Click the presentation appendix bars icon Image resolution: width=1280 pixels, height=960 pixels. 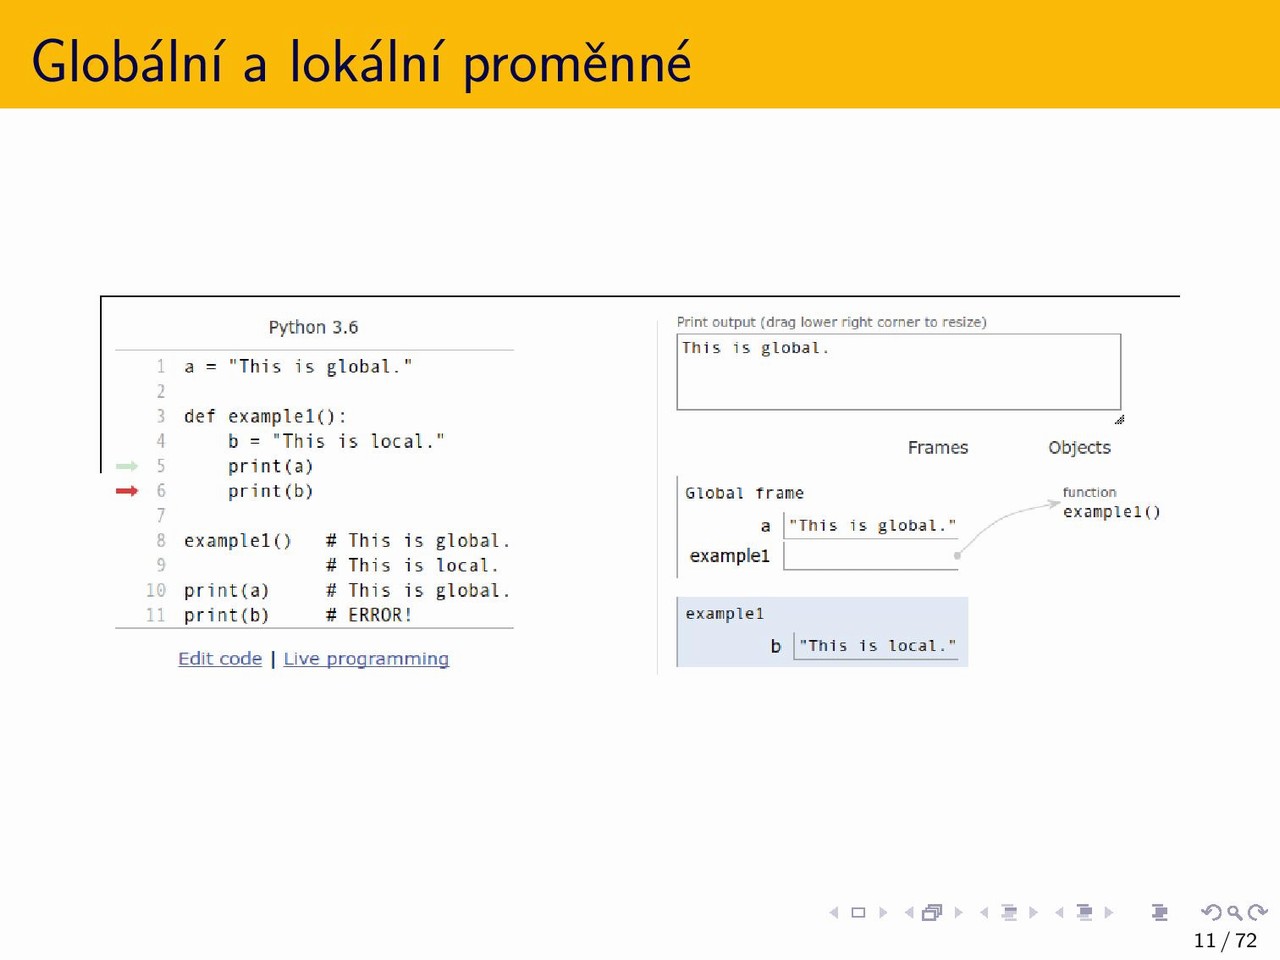click(x=1160, y=912)
